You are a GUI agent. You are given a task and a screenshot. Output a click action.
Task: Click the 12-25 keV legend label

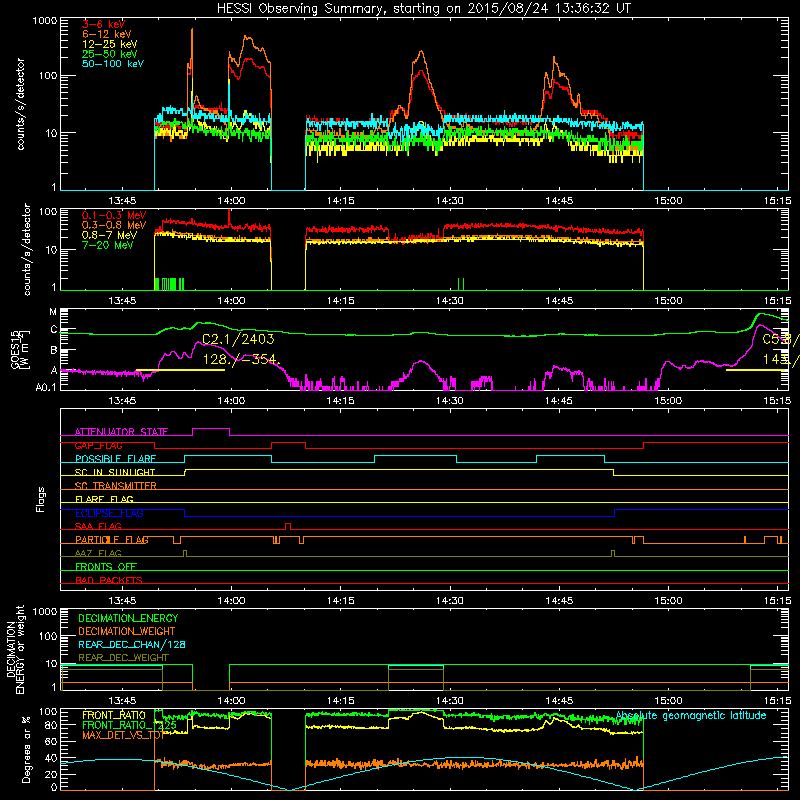click(x=110, y=44)
